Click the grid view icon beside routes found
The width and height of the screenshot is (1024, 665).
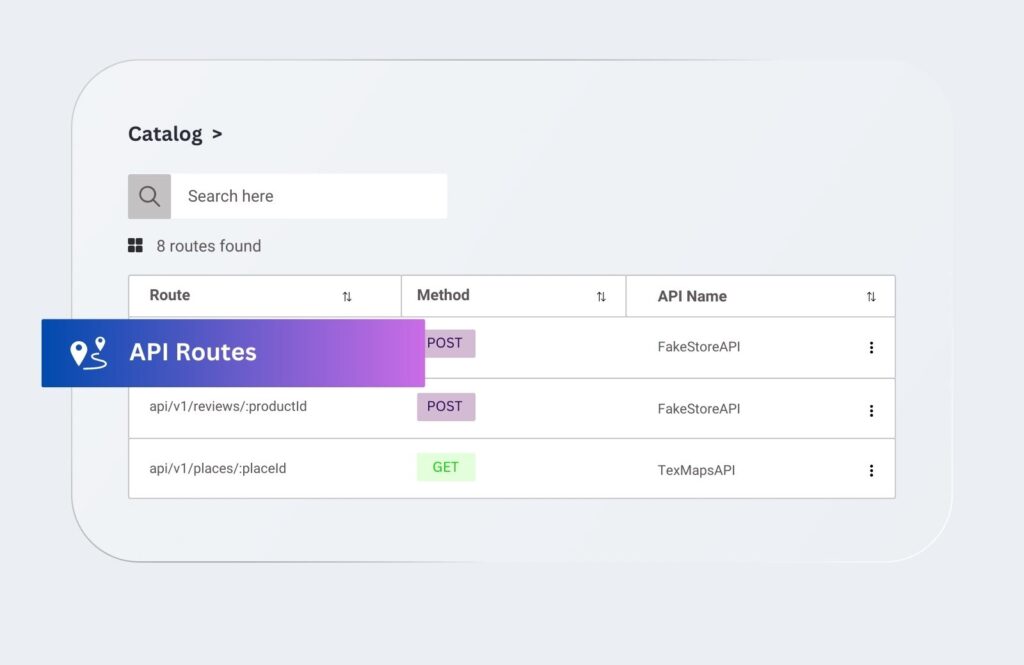coord(135,246)
